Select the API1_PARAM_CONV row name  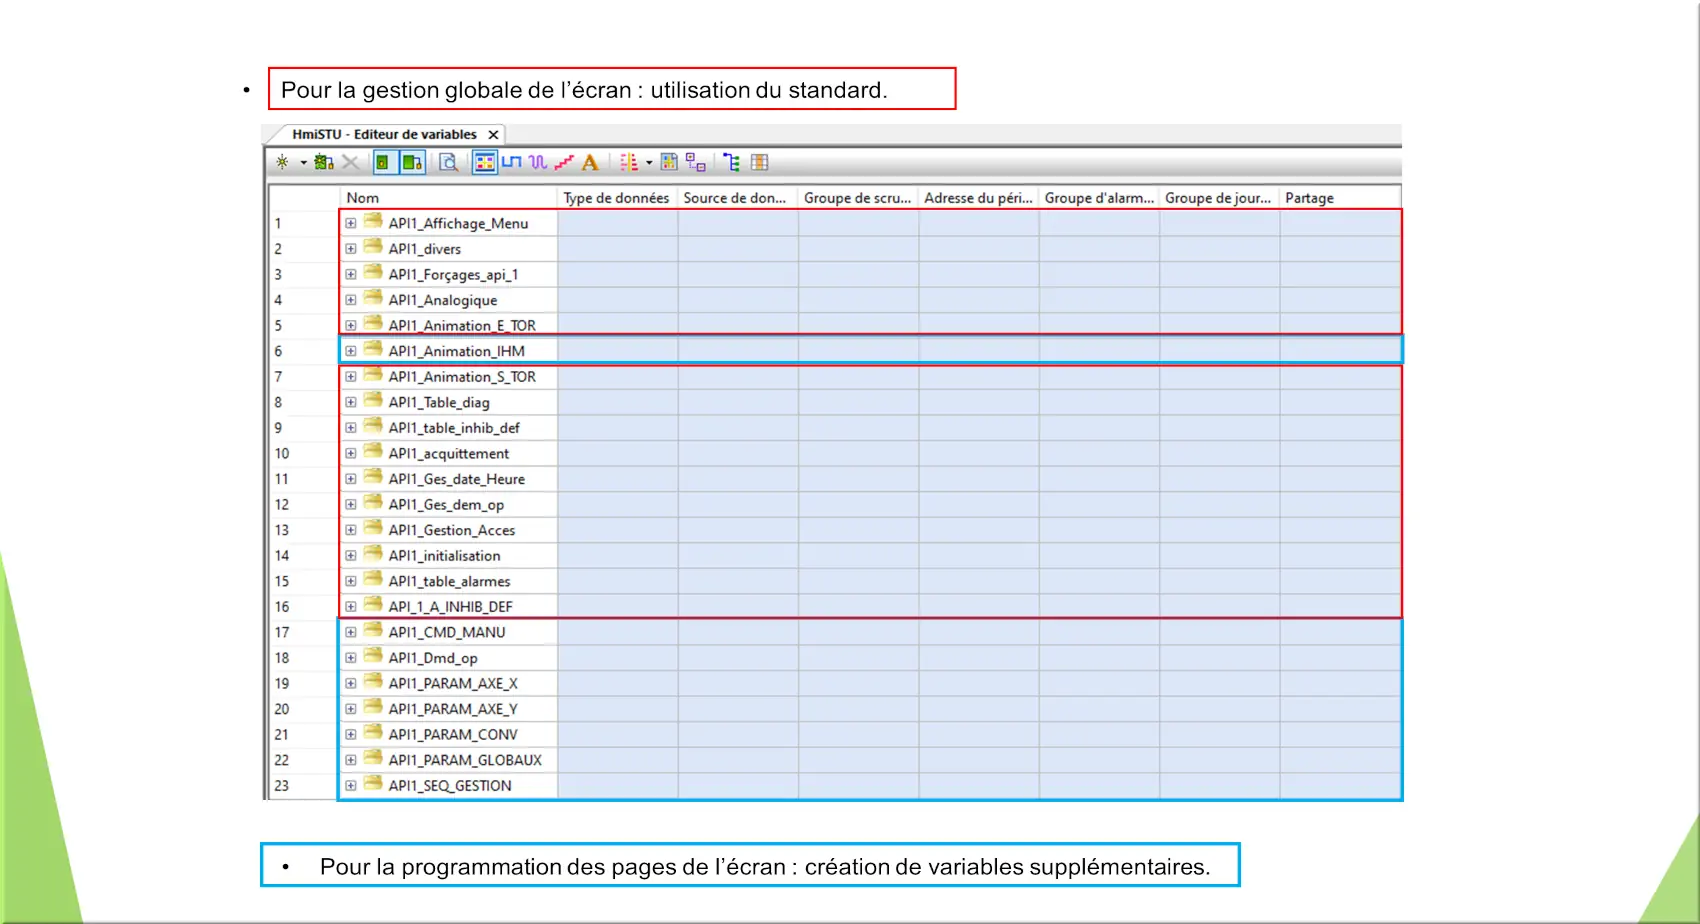point(453,735)
